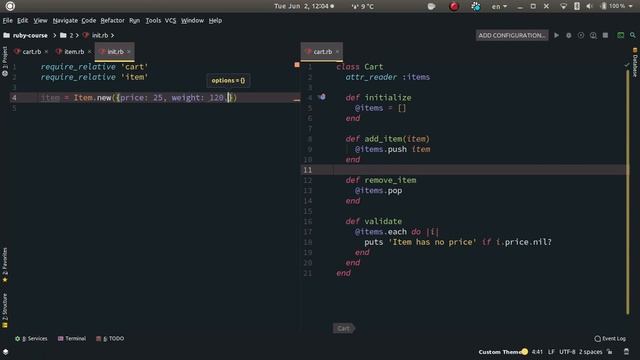Image resolution: width=640 pixels, height=360 pixels.
Task: Click the right editor vertical scrollbar
Action: [627, 192]
